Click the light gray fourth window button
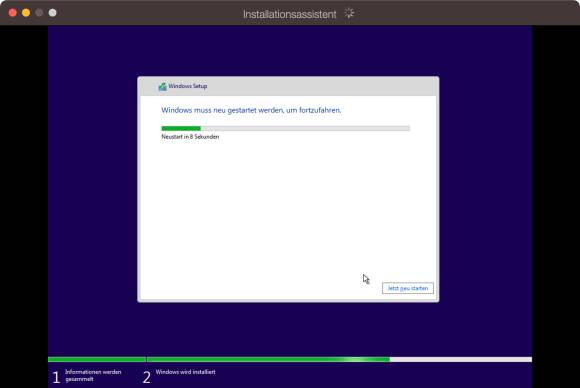 coord(53,13)
